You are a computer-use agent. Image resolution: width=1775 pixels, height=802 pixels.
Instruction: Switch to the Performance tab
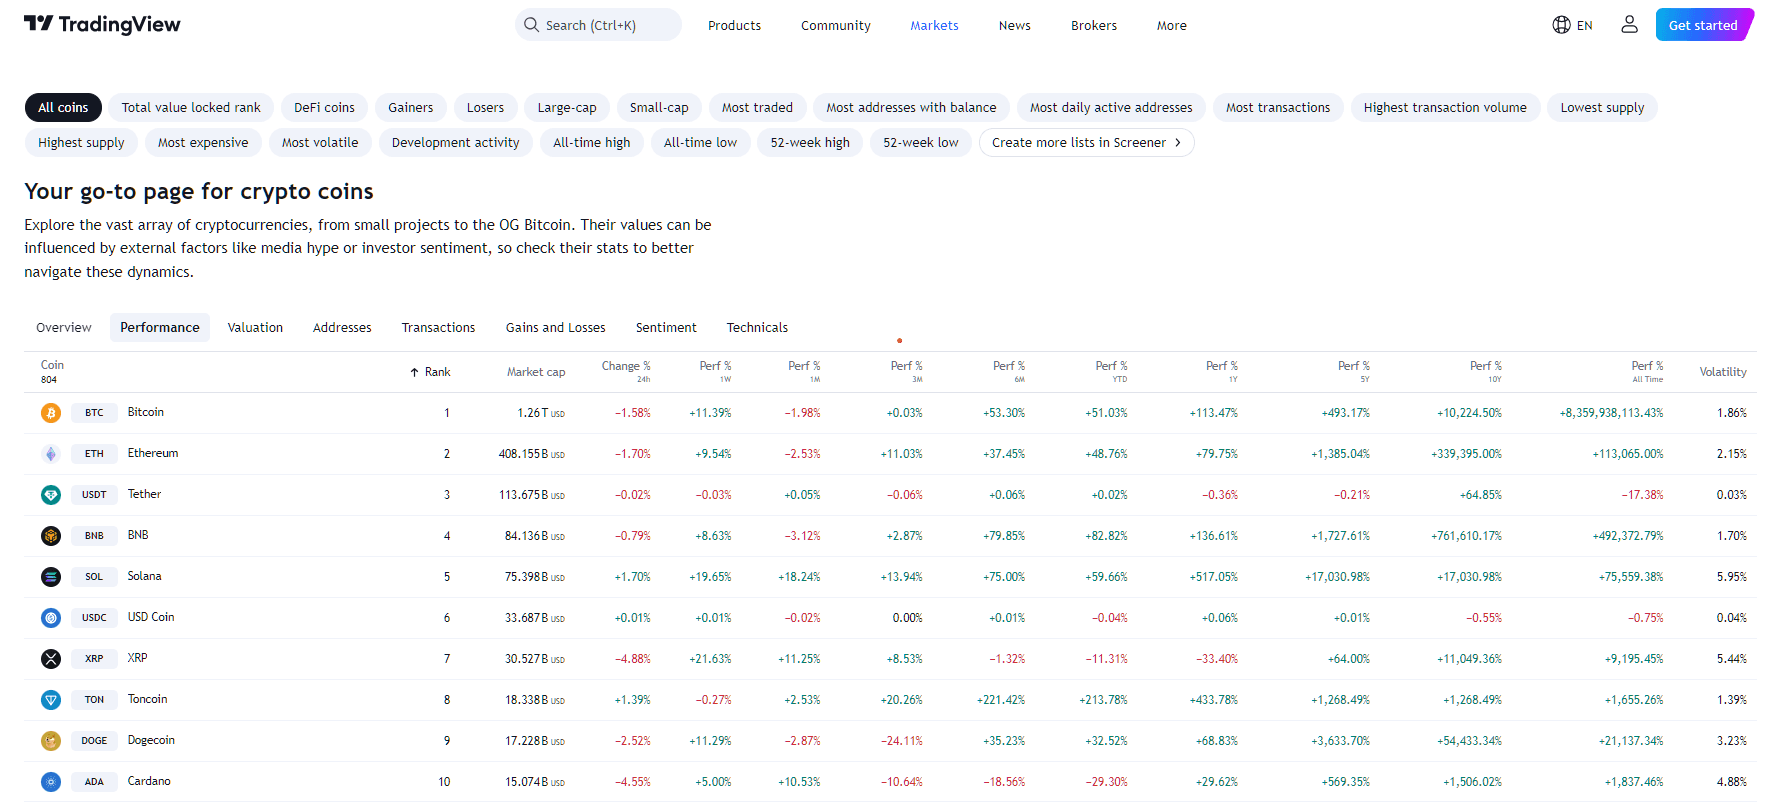coord(160,328)
